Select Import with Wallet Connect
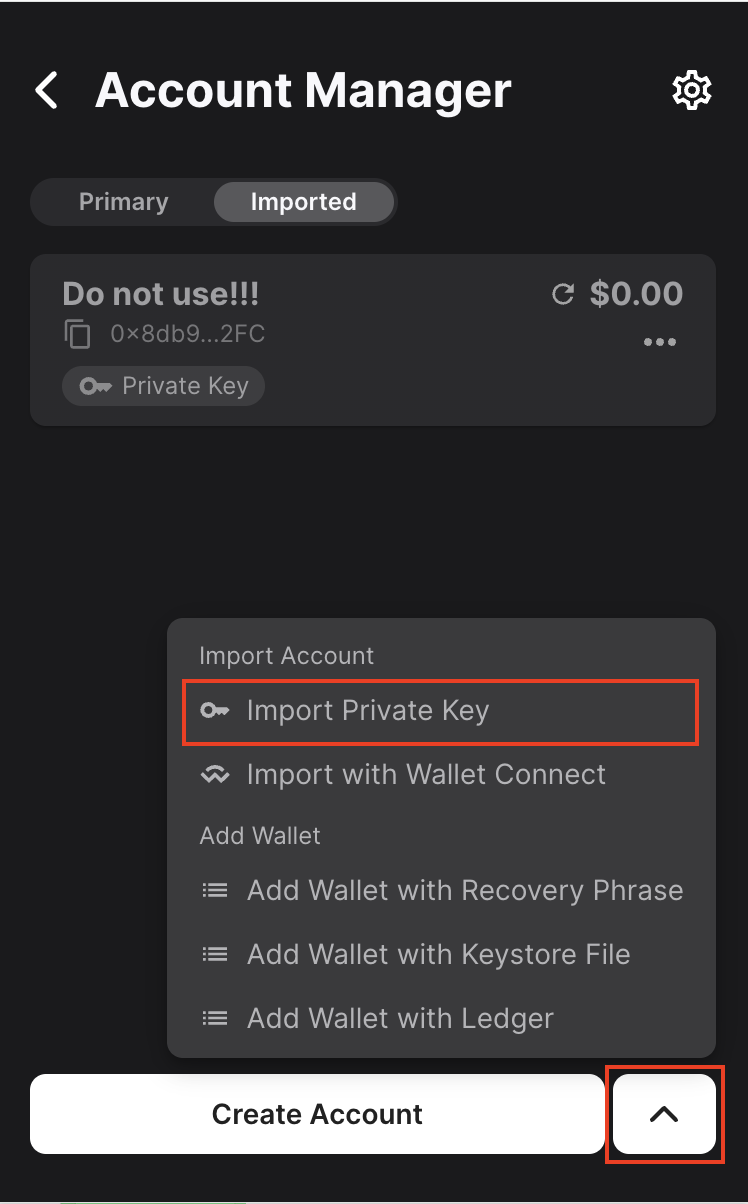Image resolution: width=748 pixels, height=1204 pixels. (426, 775)
